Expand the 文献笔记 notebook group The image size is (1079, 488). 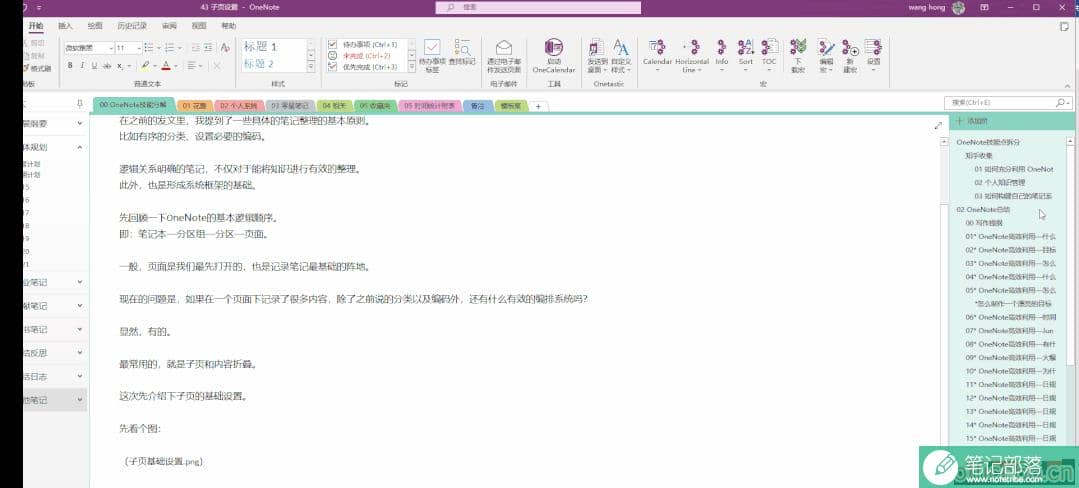click(x=80, y=306)
